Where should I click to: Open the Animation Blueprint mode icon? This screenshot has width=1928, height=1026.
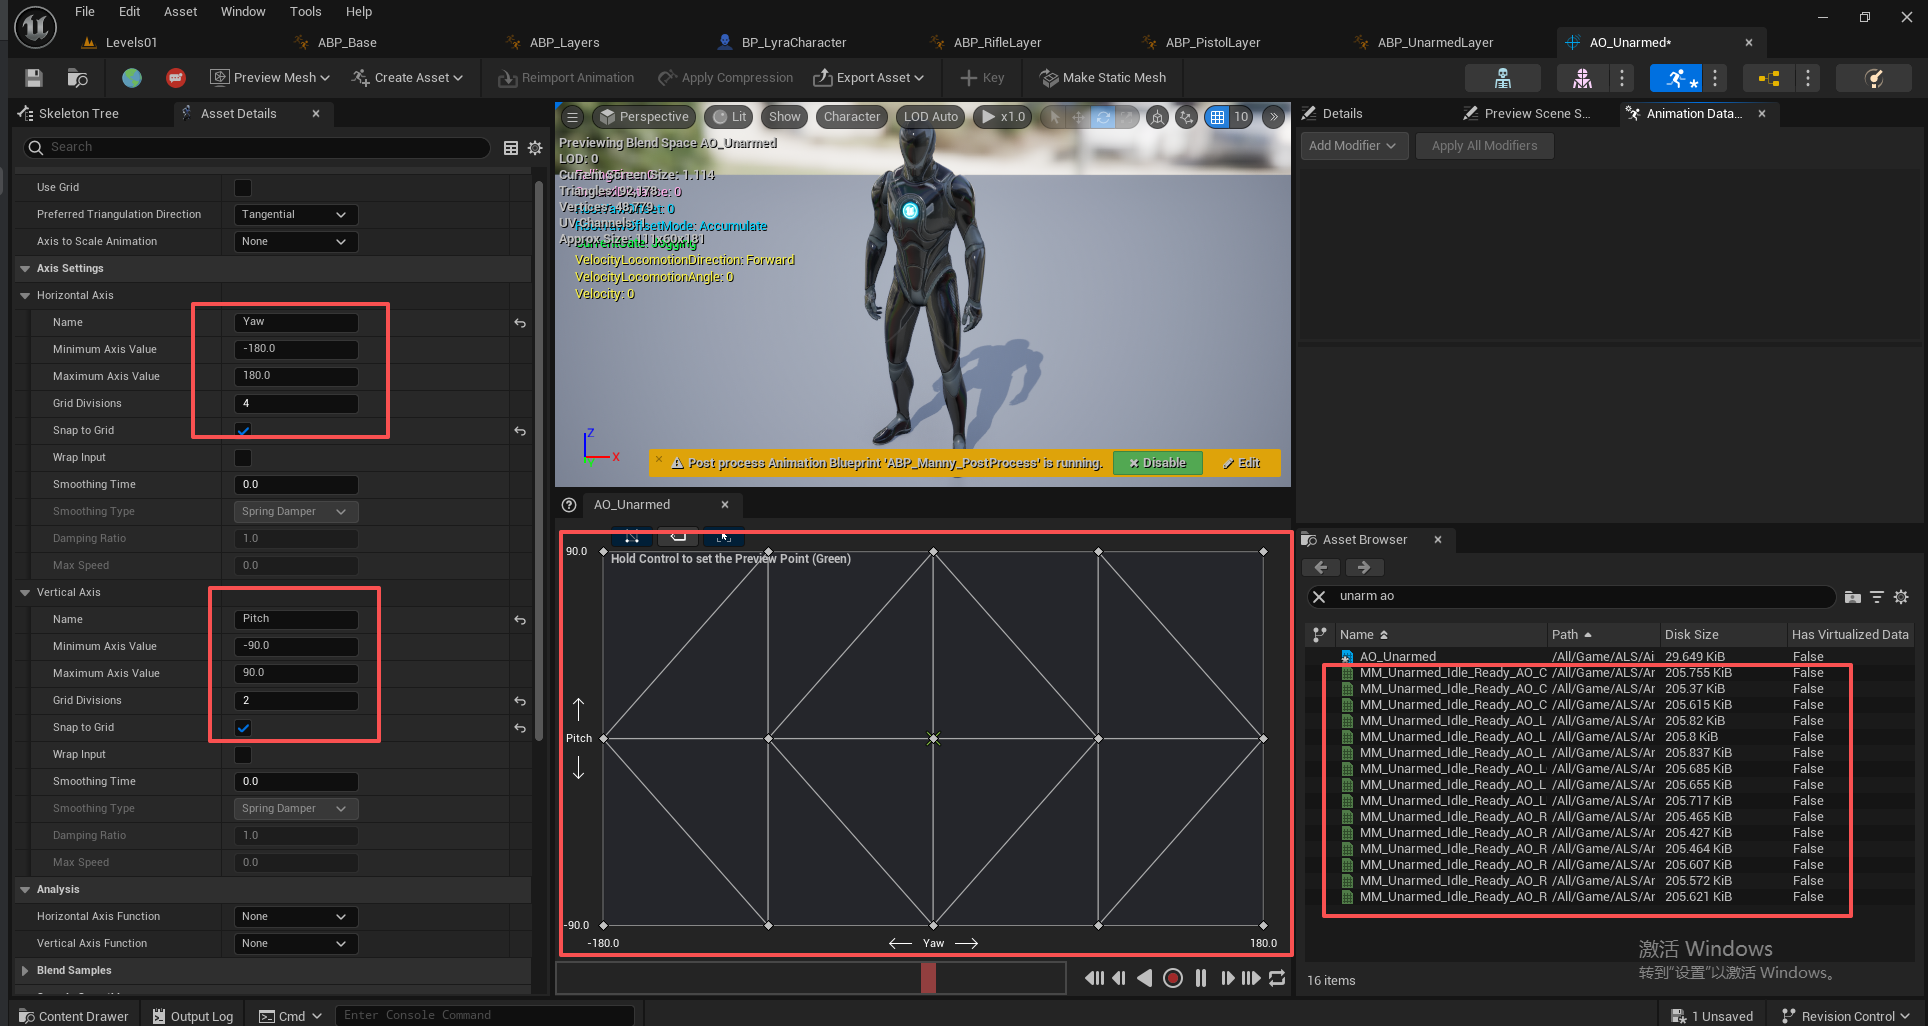pos(1768,78)
